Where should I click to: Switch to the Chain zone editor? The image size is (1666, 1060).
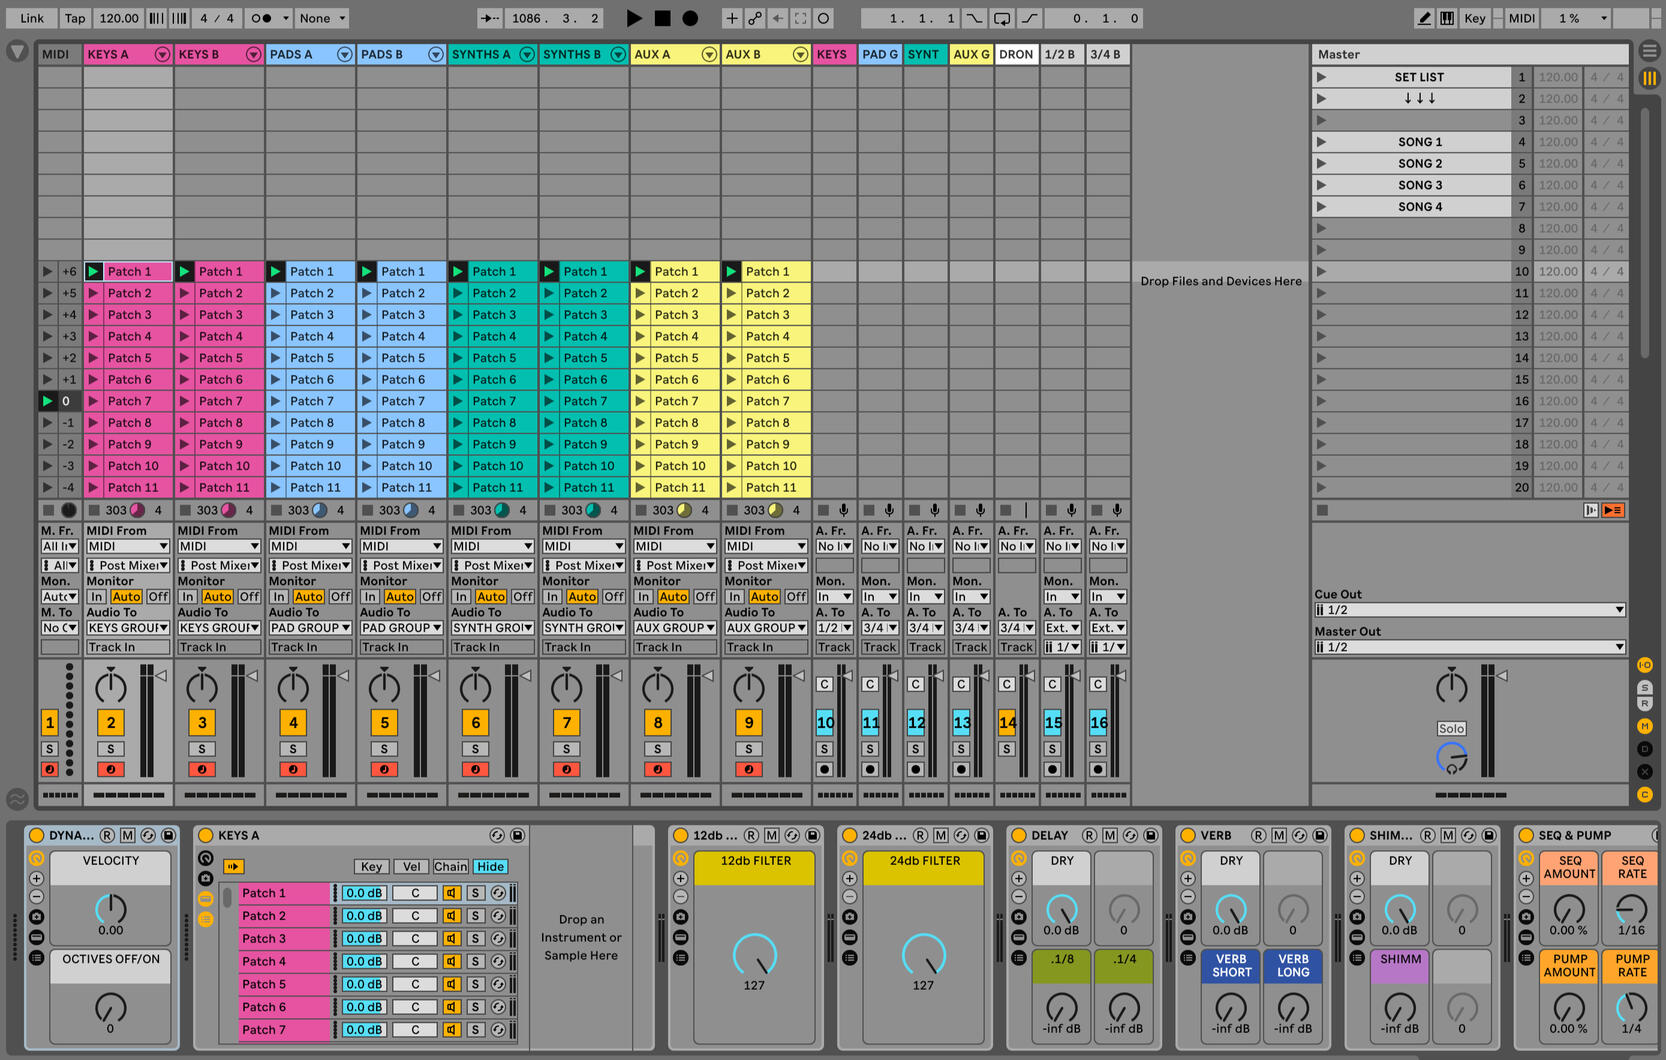click(450, 867)
